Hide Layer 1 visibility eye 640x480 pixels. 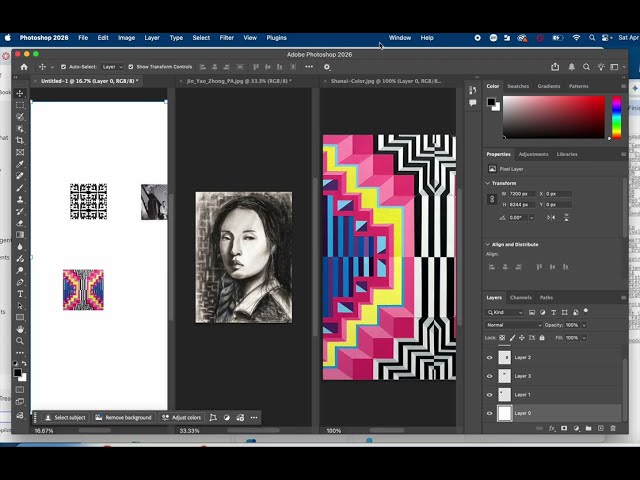pyautogui.click(x=489, y=395)
